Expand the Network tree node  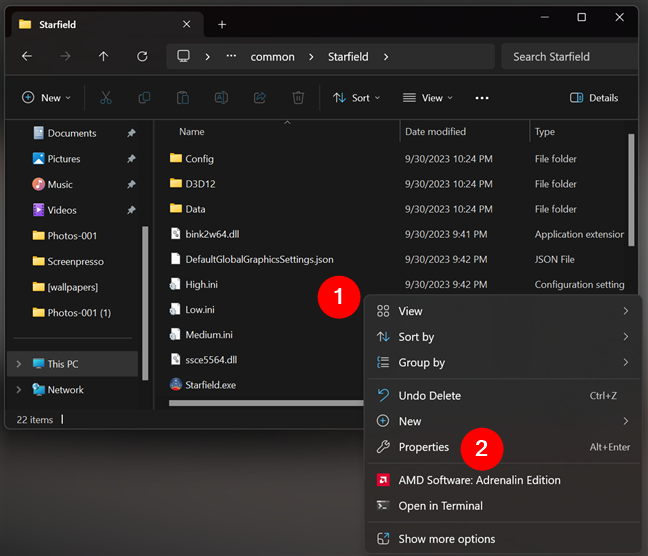click(18, 390)
